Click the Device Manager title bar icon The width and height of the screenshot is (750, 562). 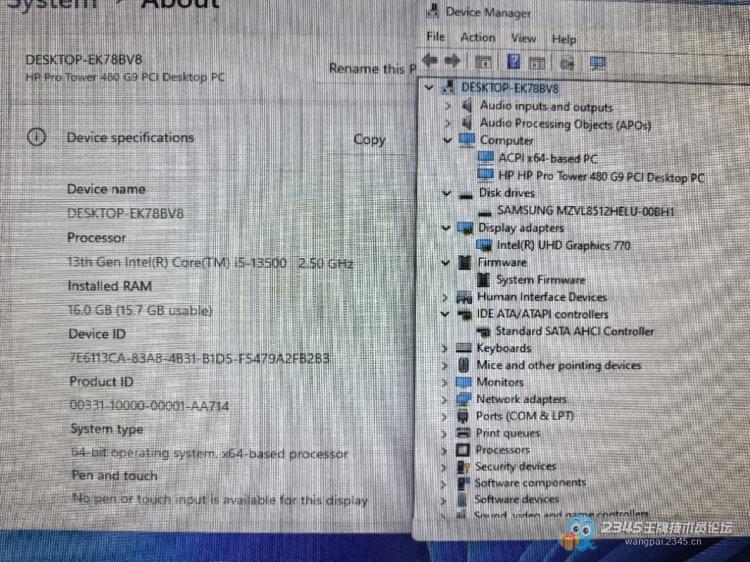coord(433,10)
